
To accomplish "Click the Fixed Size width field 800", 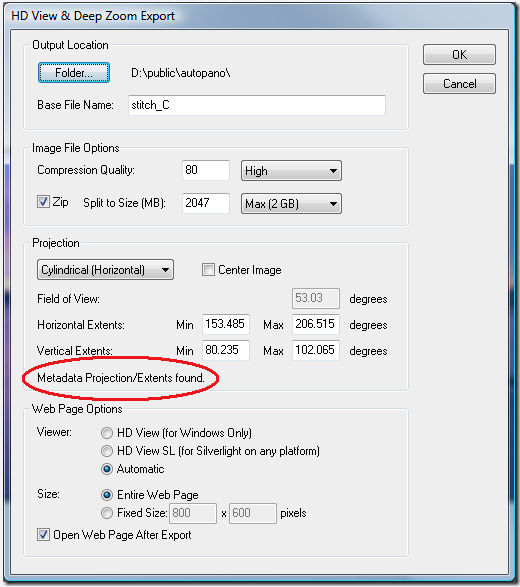I will click(x=193, y=513).
